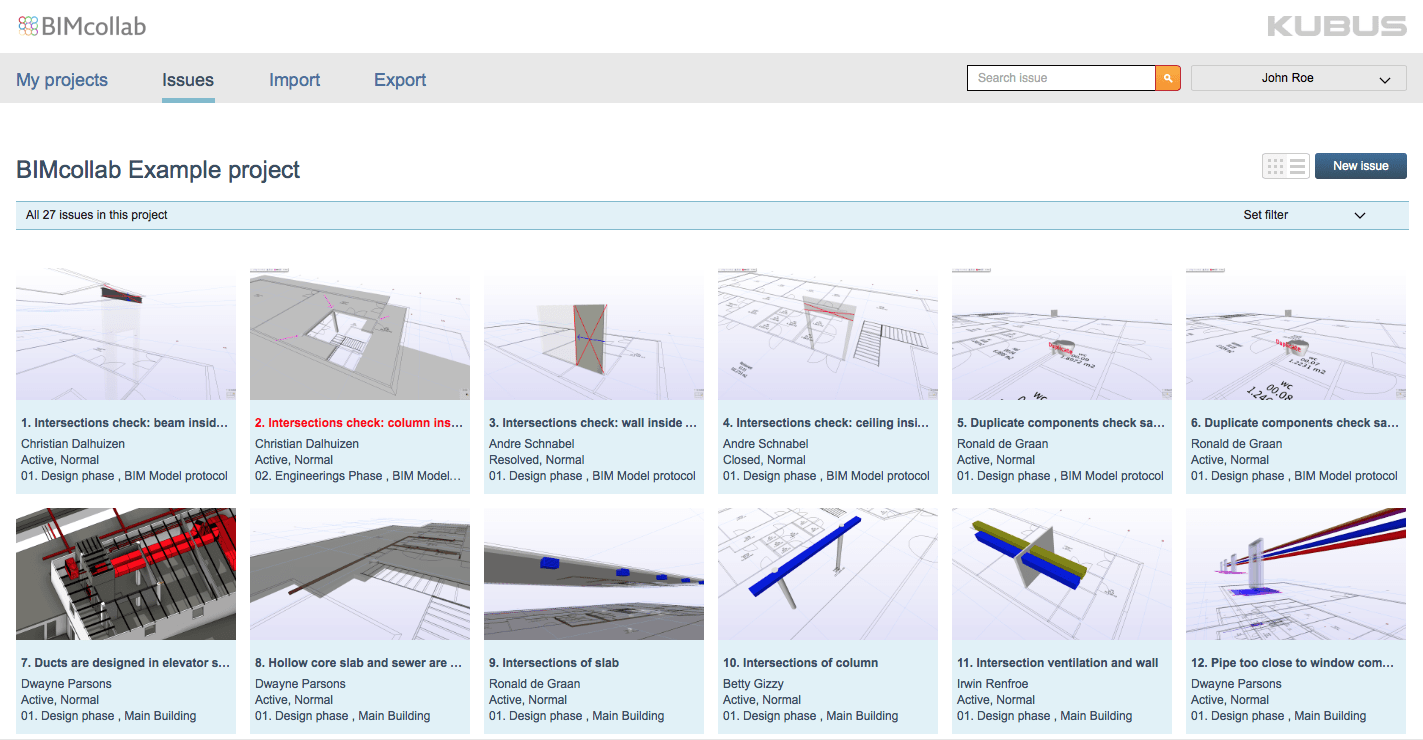
Task: Open issue 5 duplicate components thumbnail
Action: pos(1062,334)
